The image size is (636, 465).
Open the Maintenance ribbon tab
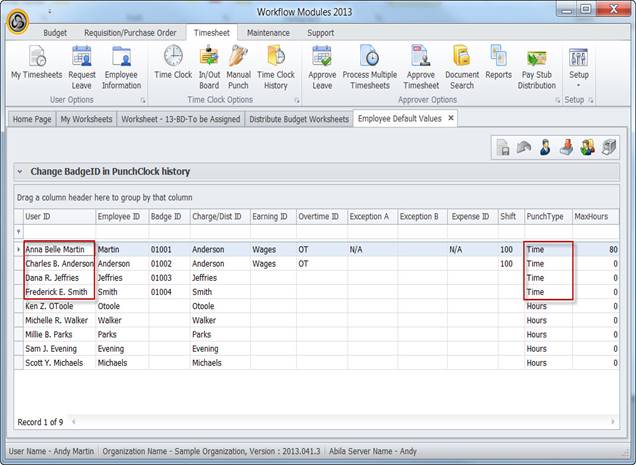[268, 32]
